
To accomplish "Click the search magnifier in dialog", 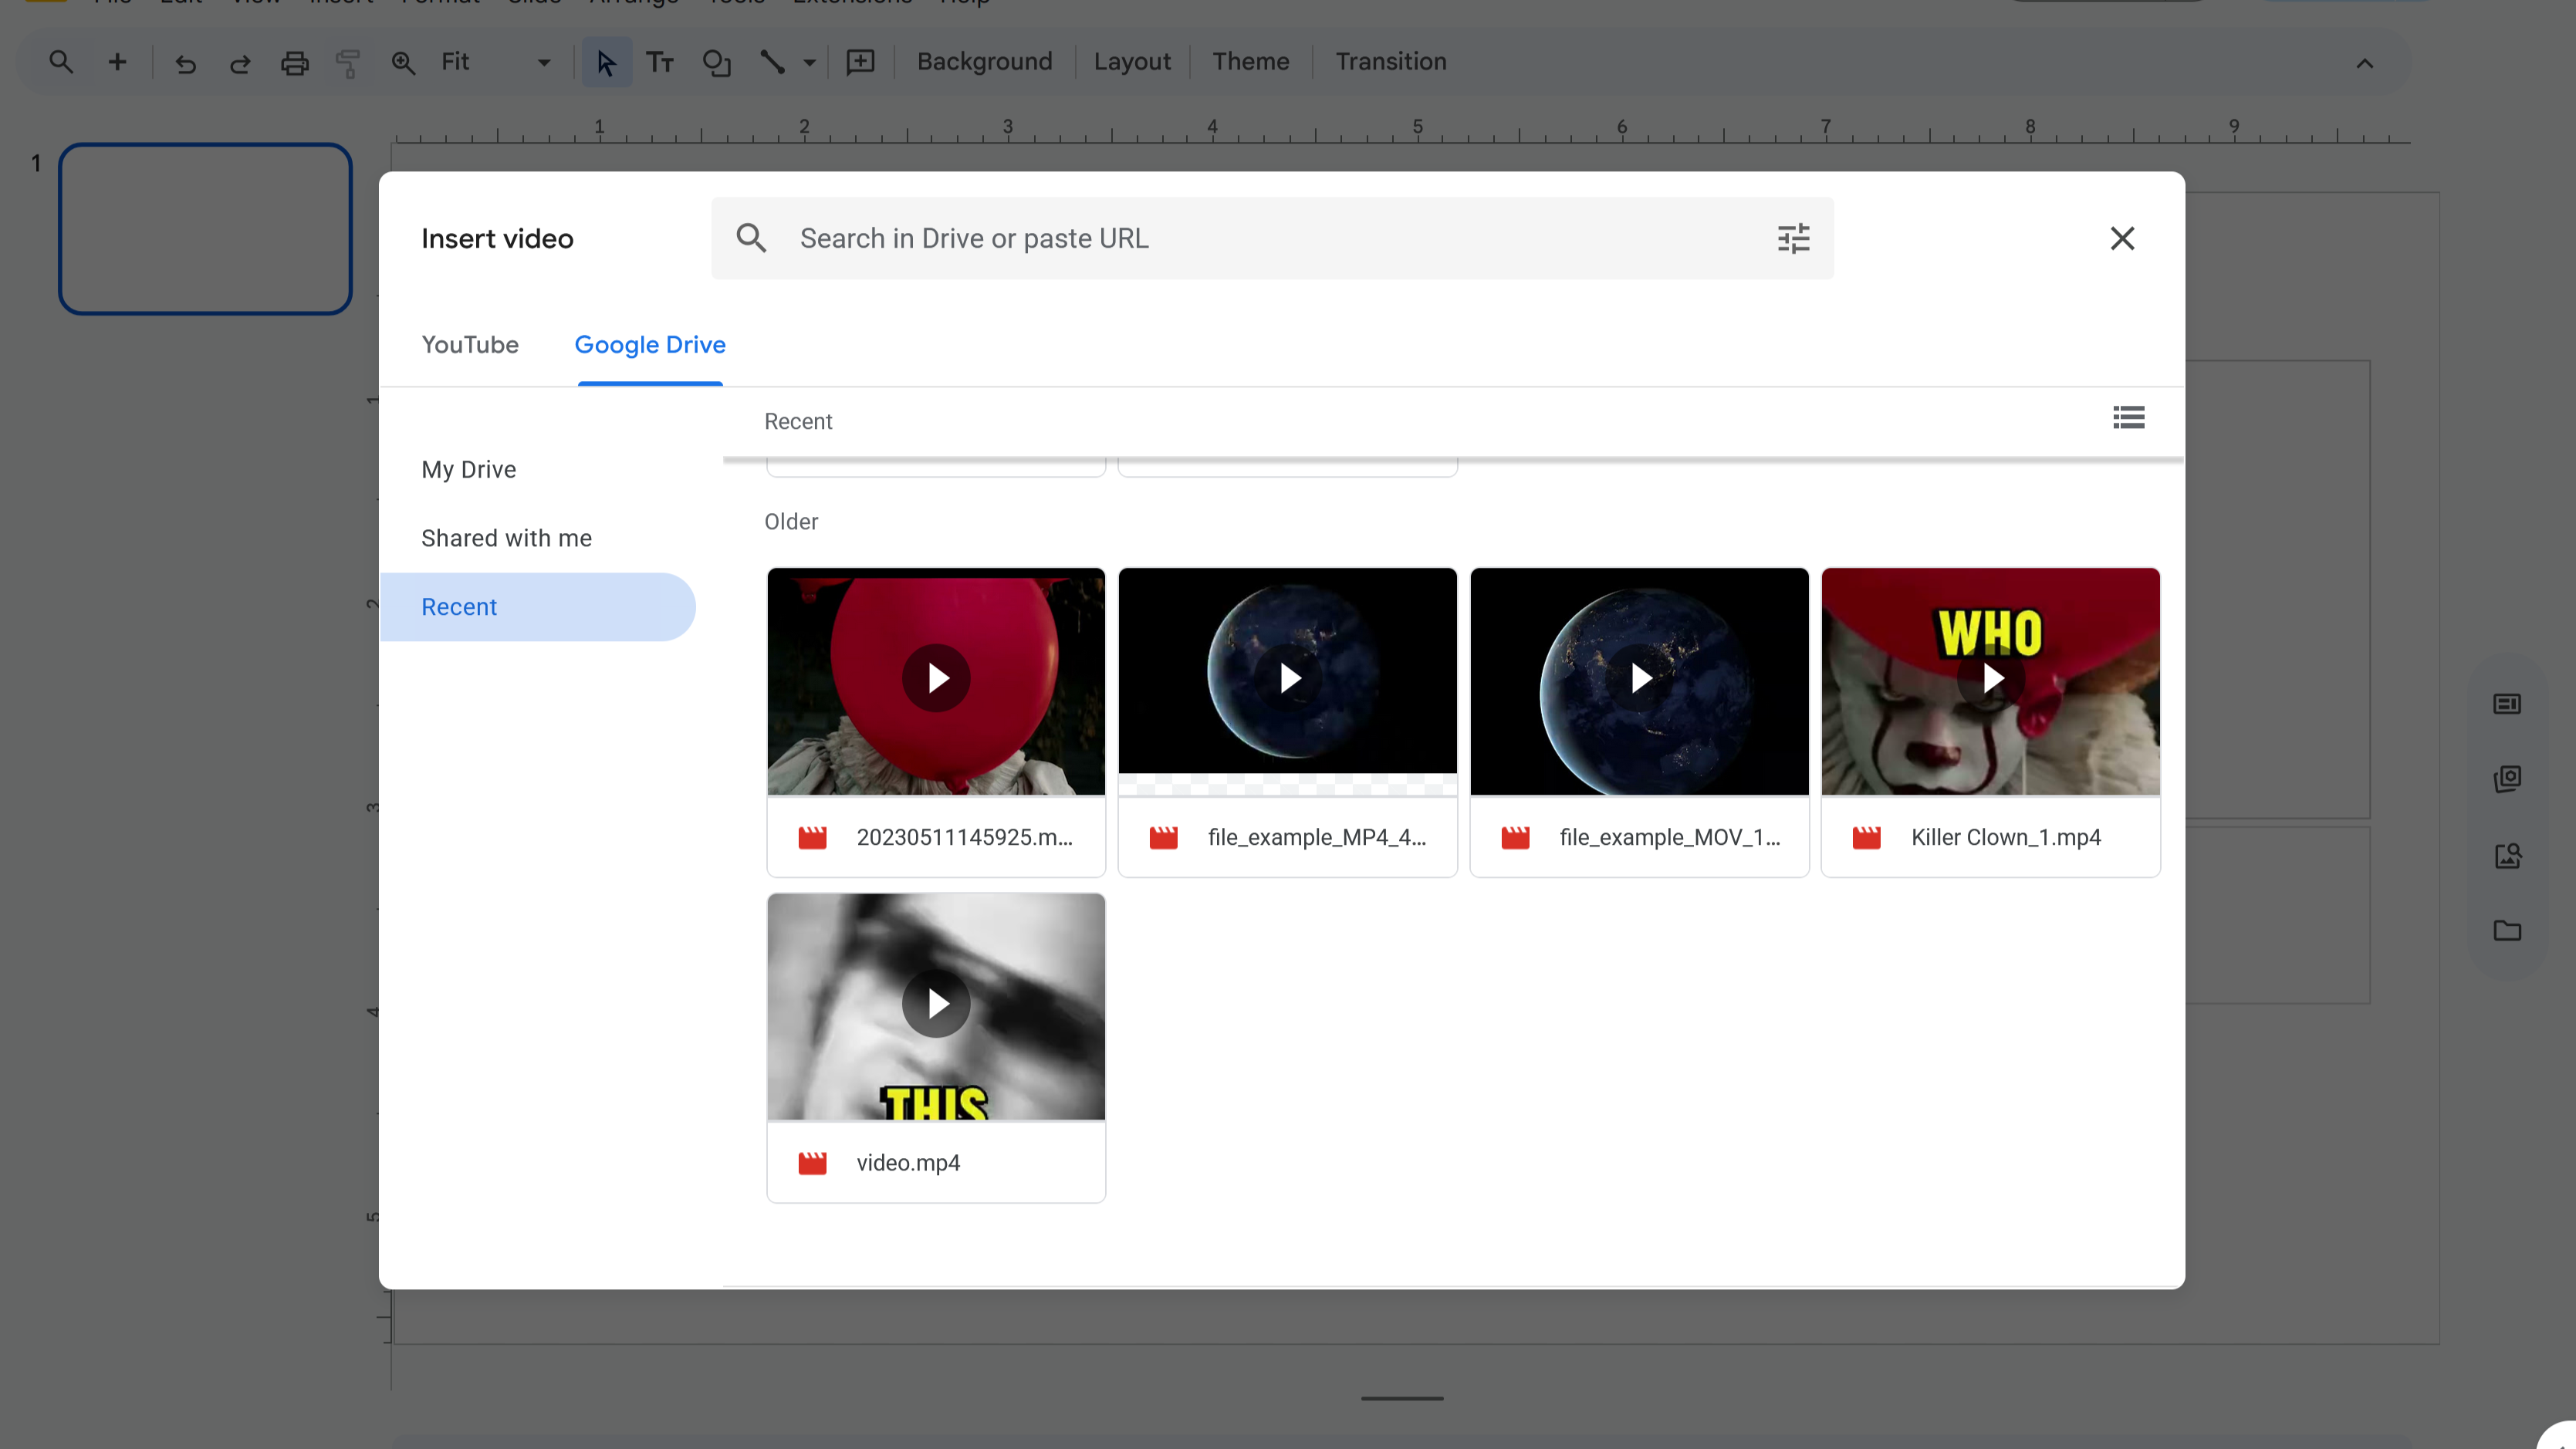I will (x=751, y=238).
